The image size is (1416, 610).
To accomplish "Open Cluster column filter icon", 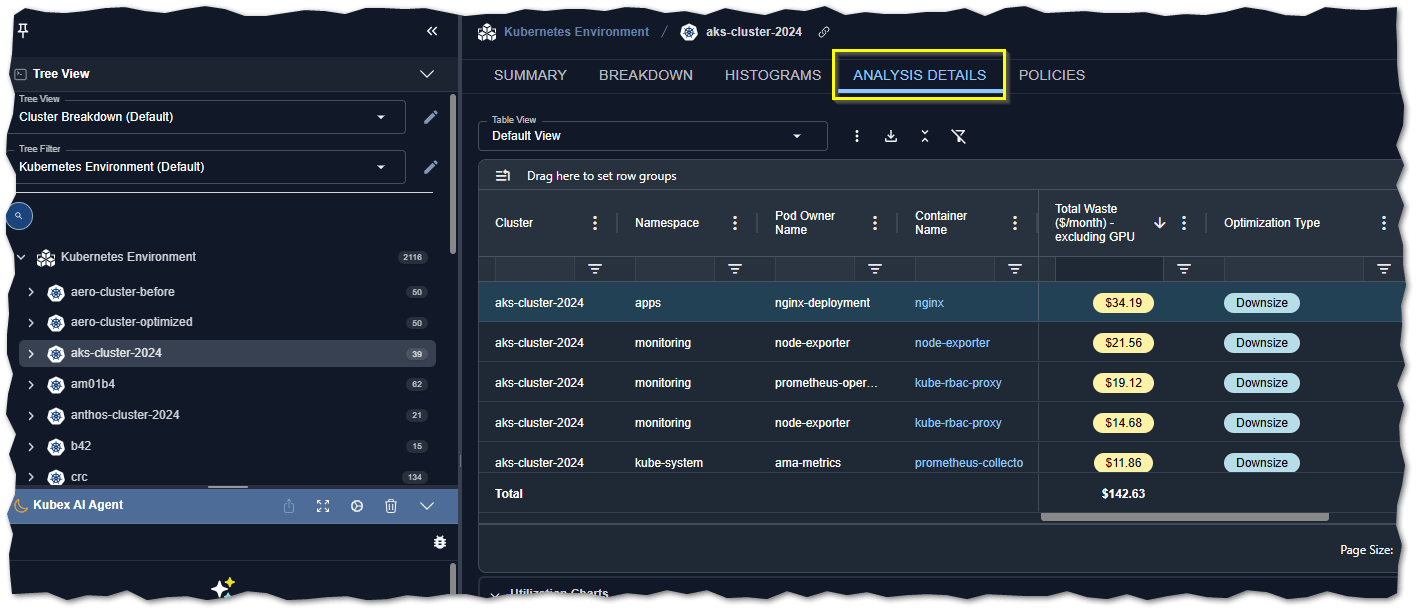I will (595, 269).
